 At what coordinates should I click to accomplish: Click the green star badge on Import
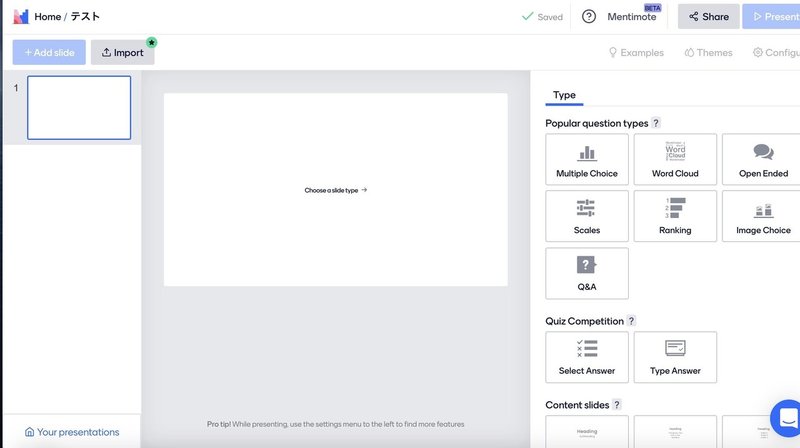click(152, 42)
